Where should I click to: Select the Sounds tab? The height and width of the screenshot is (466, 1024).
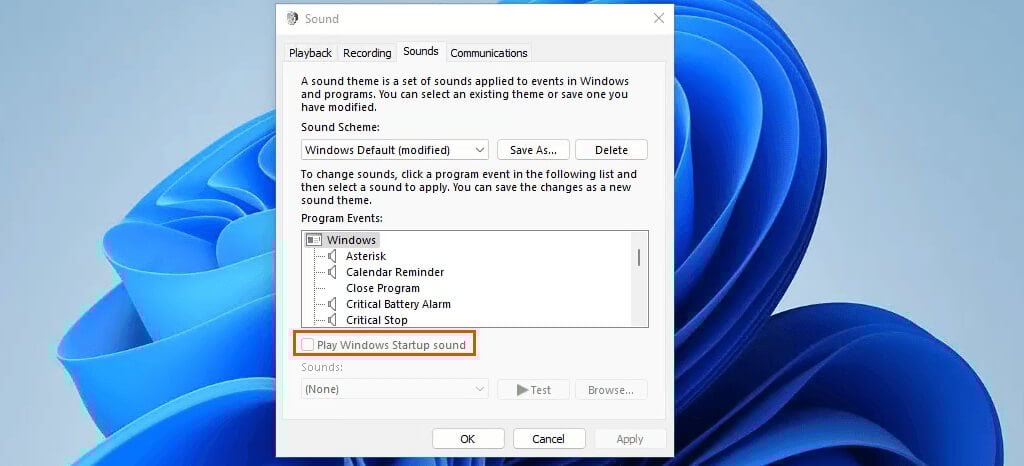(421, 51)
